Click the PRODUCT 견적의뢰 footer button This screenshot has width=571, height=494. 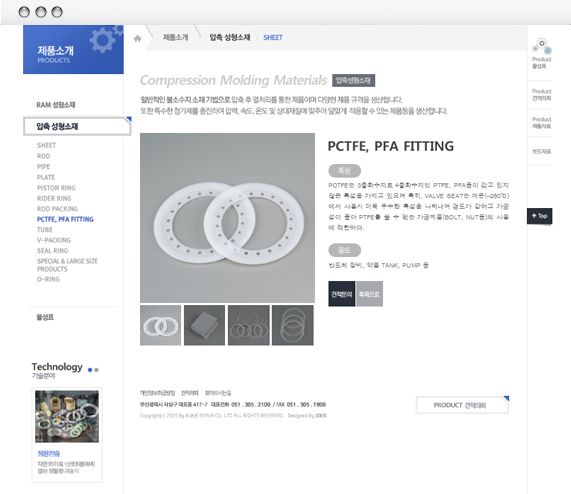[x=462, y=405]
